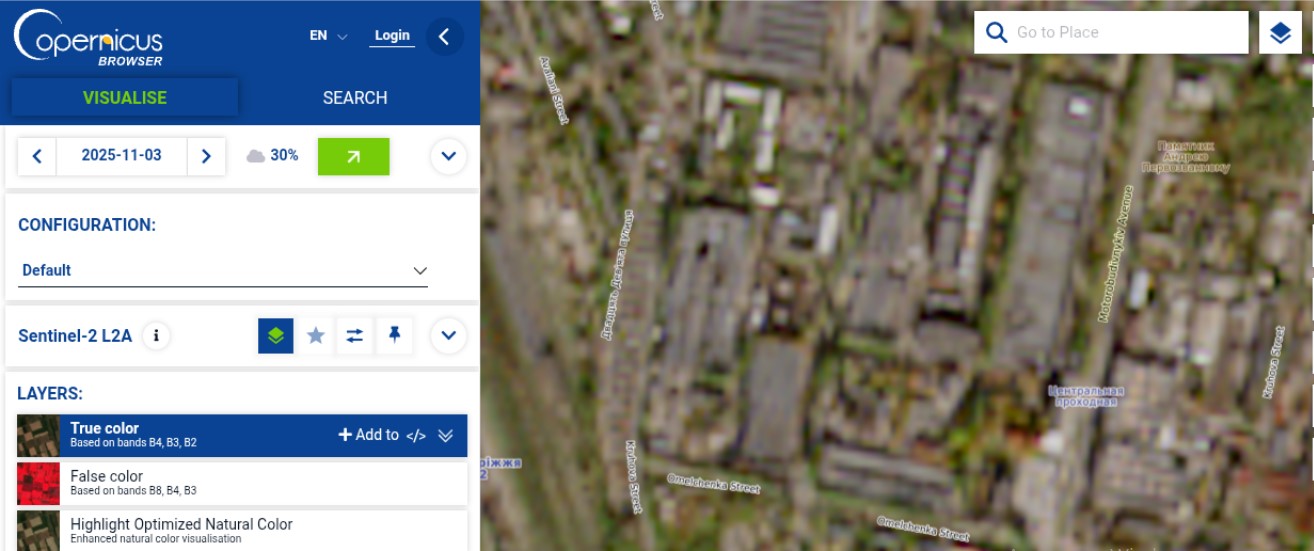This screenshot has height=551, width=1314.
Task: Open the EN language dropdown
Action: (x=328, y=36)
